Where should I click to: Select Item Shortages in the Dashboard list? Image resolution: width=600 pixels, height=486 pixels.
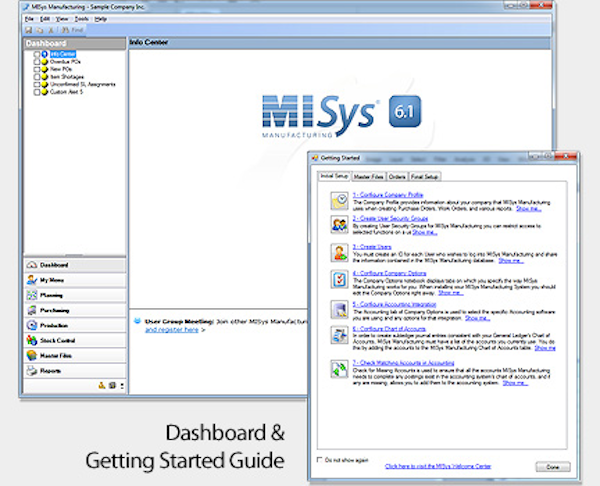[x=67, y=77]
